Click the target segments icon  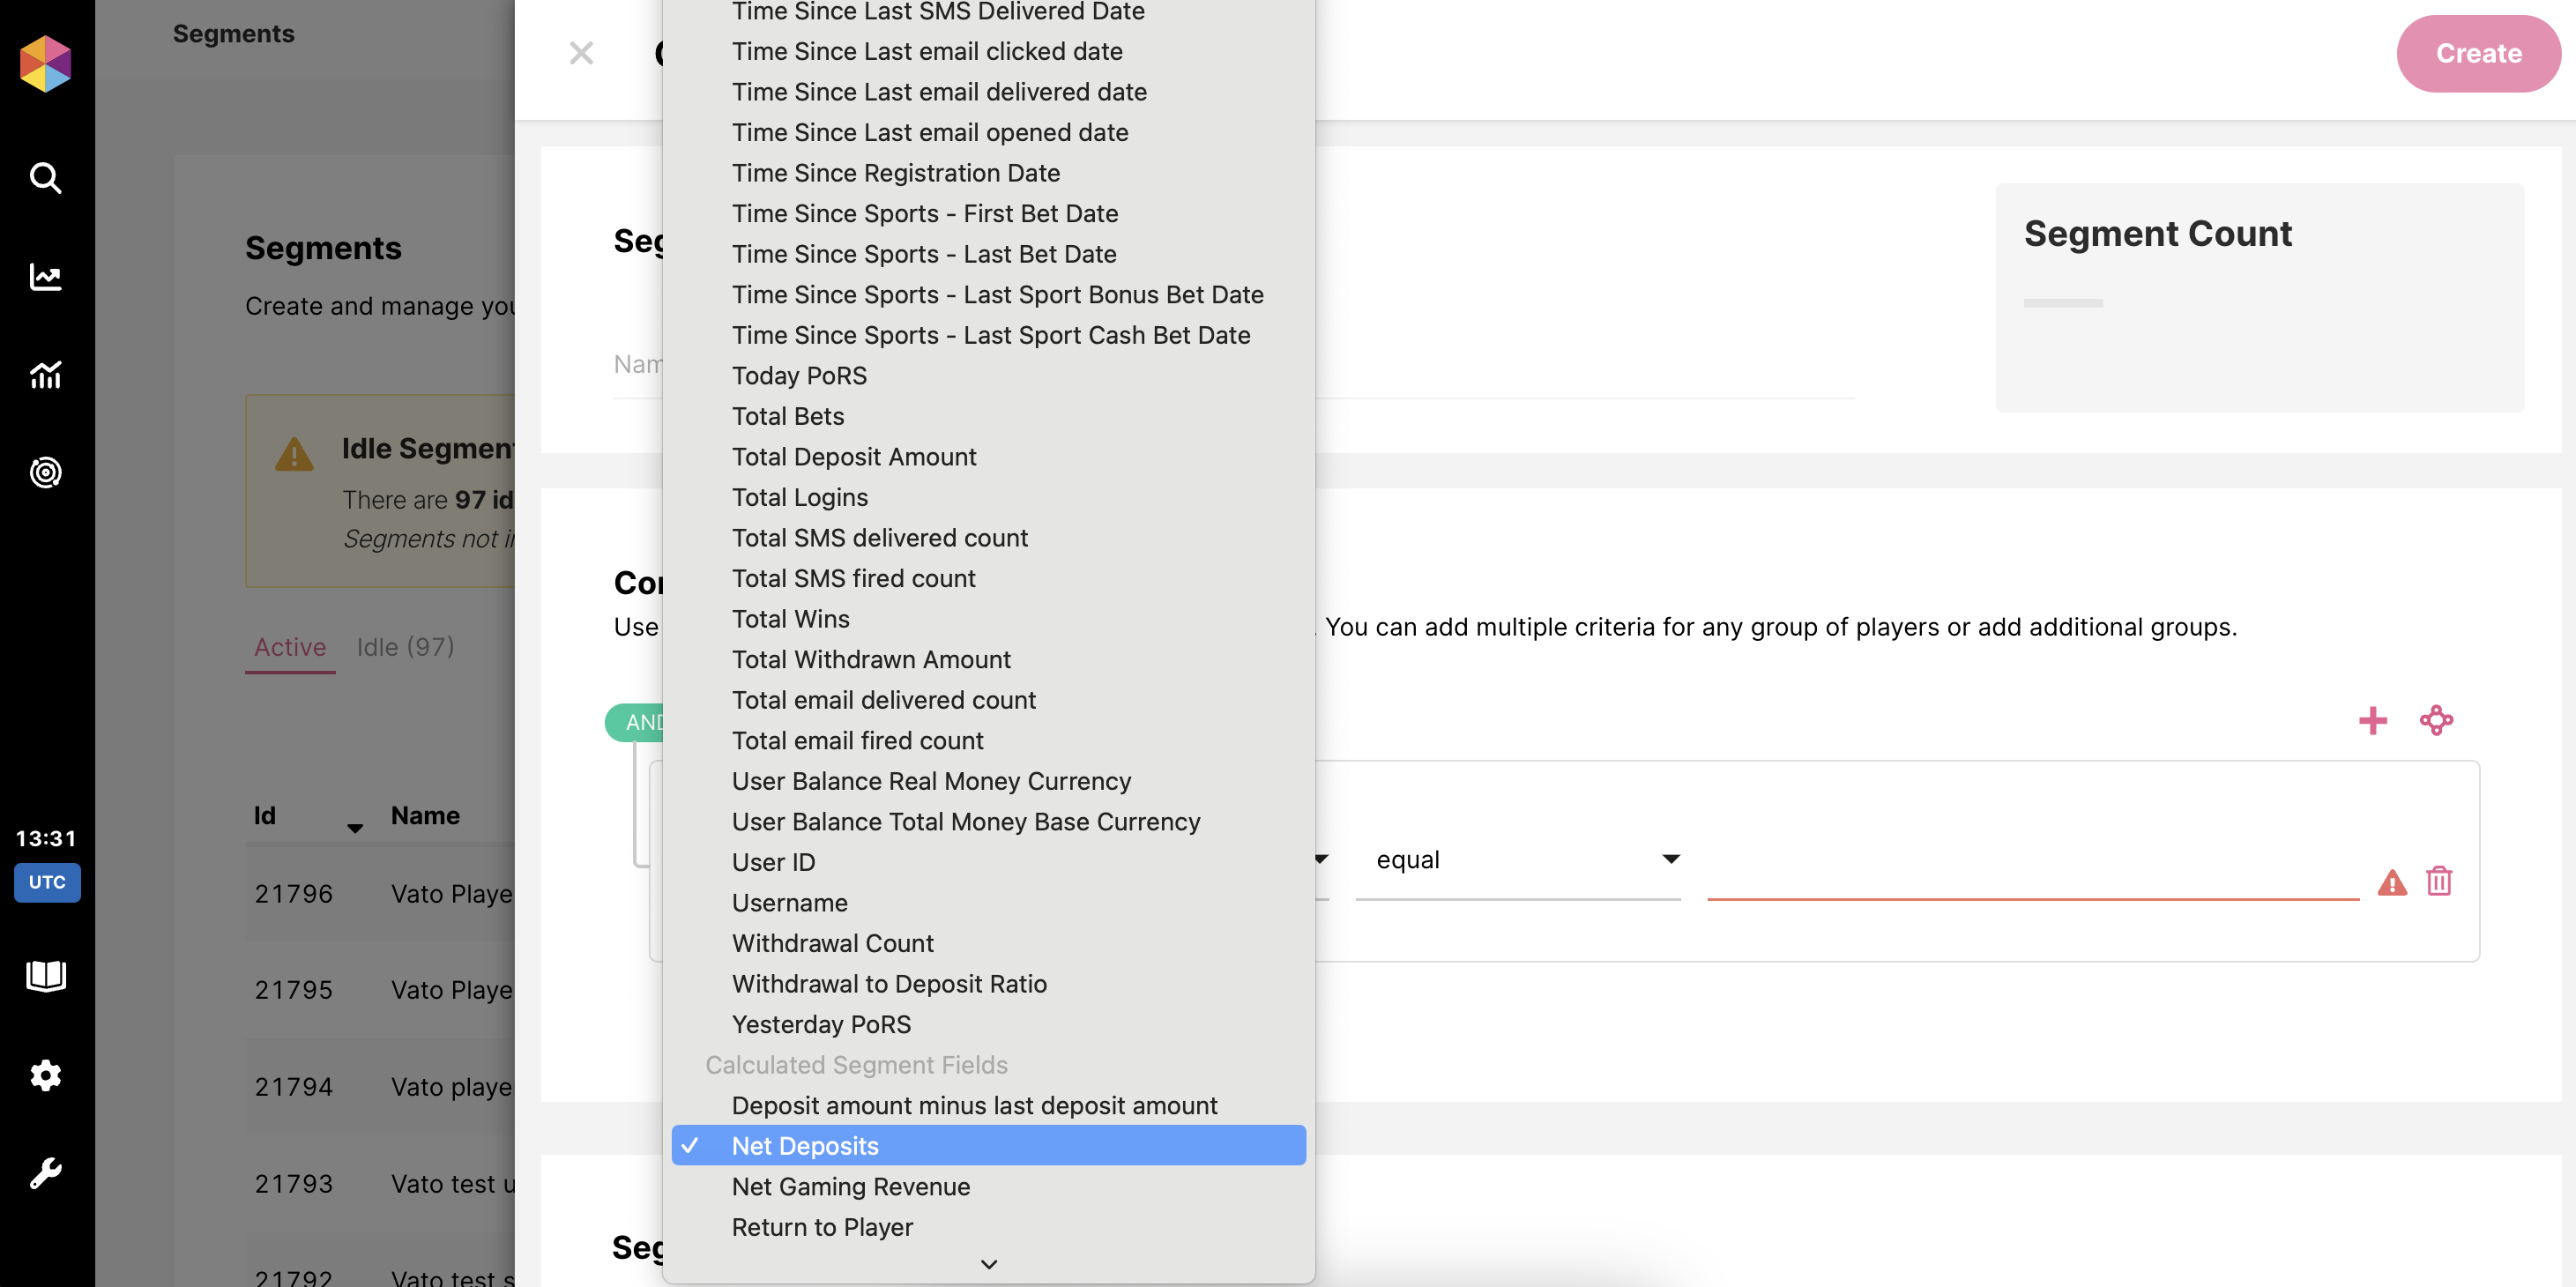coord(45,472)
